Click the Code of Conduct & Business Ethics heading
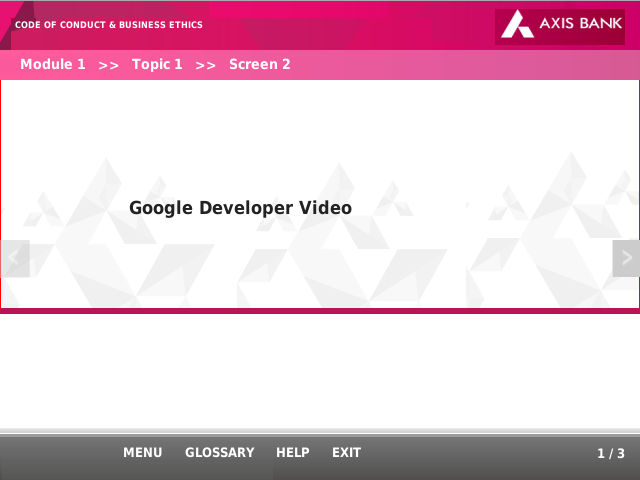The width and height of the screenshot is (640, 480). 109,24
